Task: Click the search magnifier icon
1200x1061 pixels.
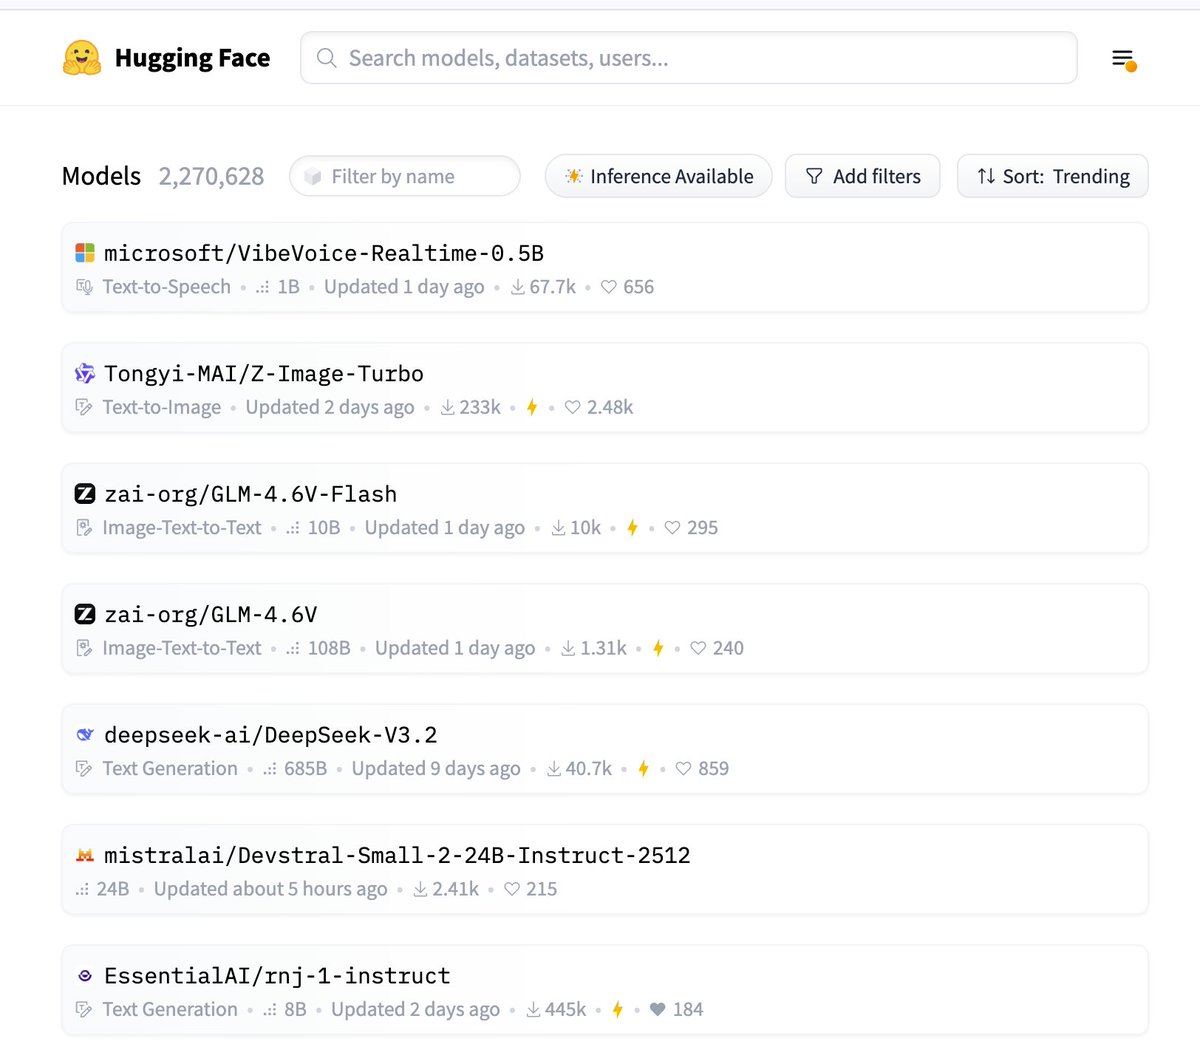Action: (326, 58)
